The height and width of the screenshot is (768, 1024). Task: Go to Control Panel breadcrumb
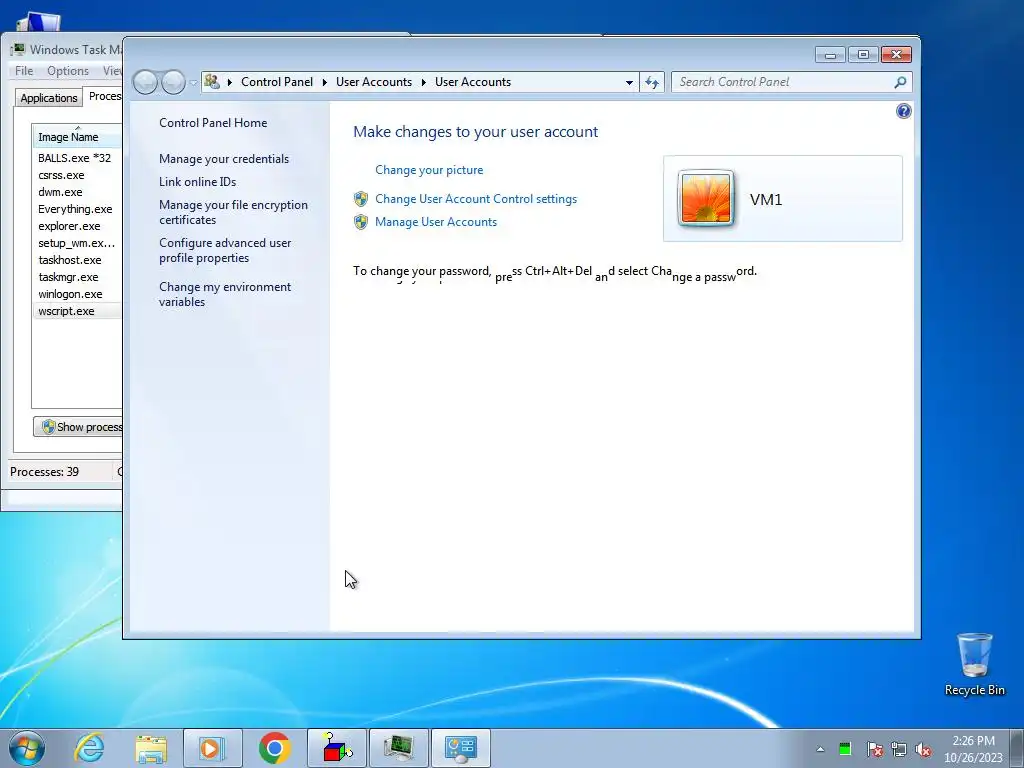[x=277, y=82]
